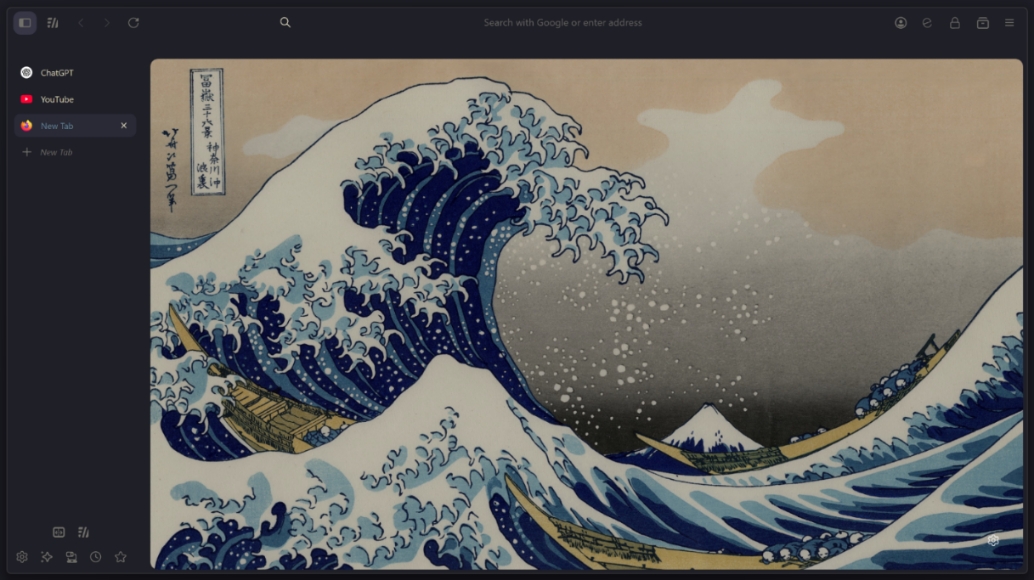Open the archive box icon in toolbar

[983, 22]
